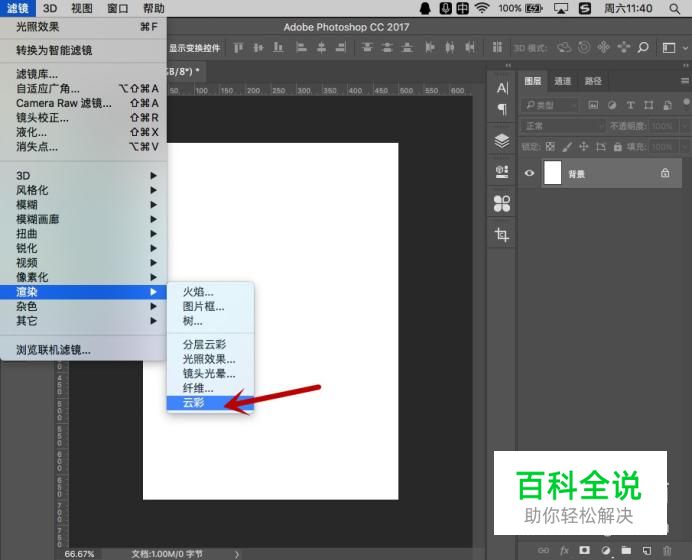
Task: Toggle lock image pixels brush
Action: (x=567, y=147)
